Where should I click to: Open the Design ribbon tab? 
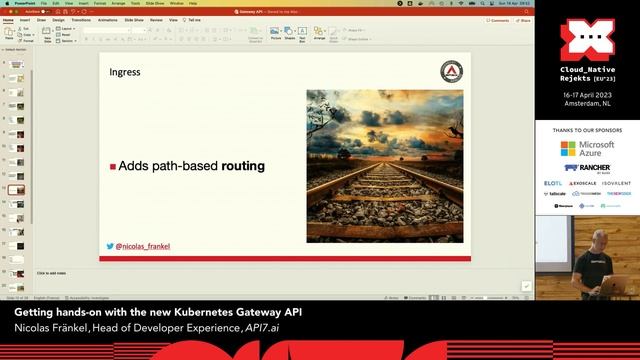tap(58, 20)
